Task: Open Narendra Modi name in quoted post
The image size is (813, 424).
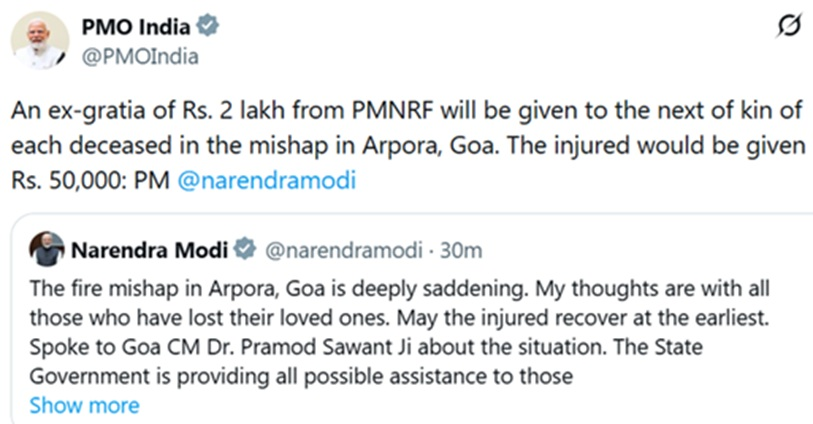Action: 148,248
